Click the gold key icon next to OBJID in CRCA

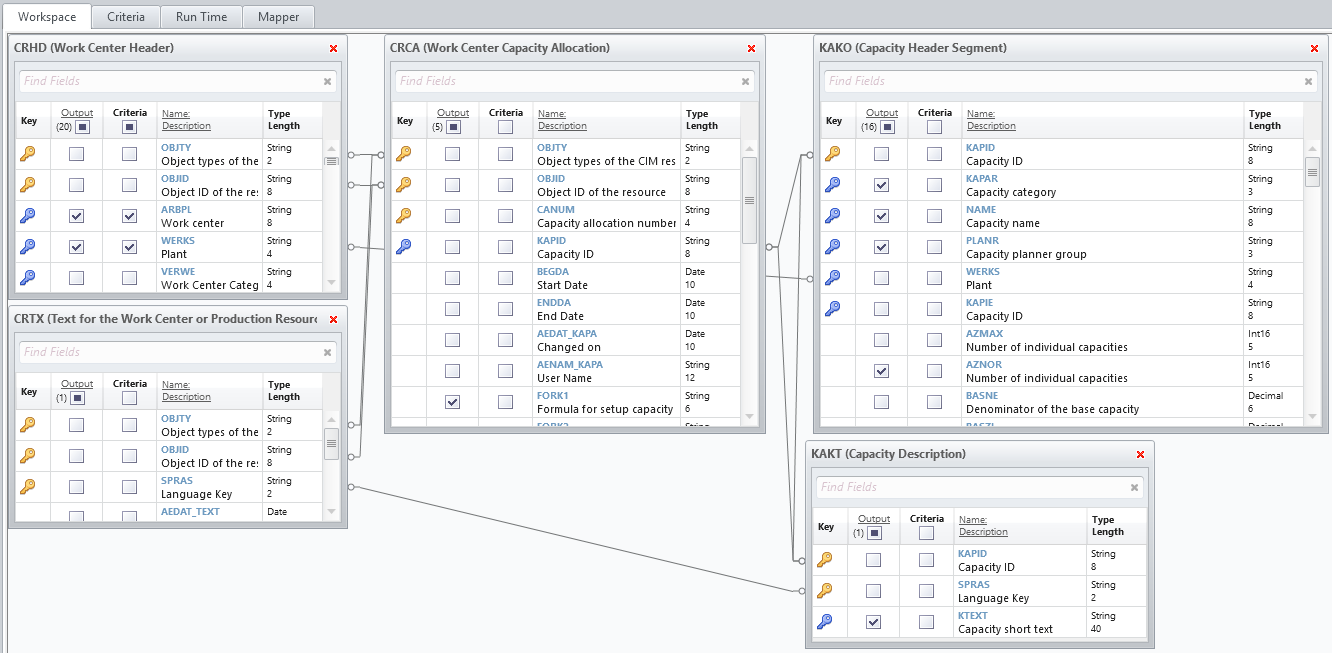click(x=405, y=184)
